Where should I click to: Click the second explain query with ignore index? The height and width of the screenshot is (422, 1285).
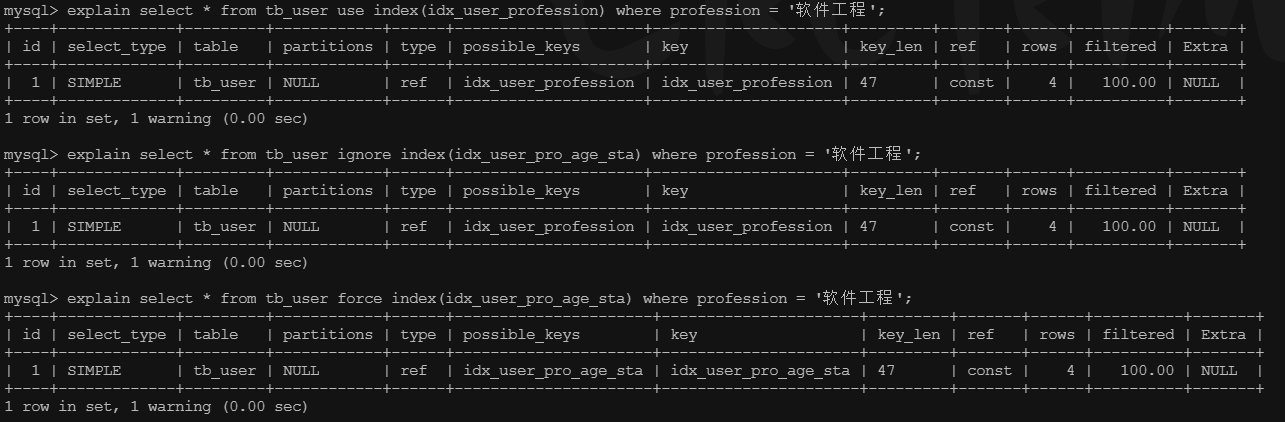(493, 154)
